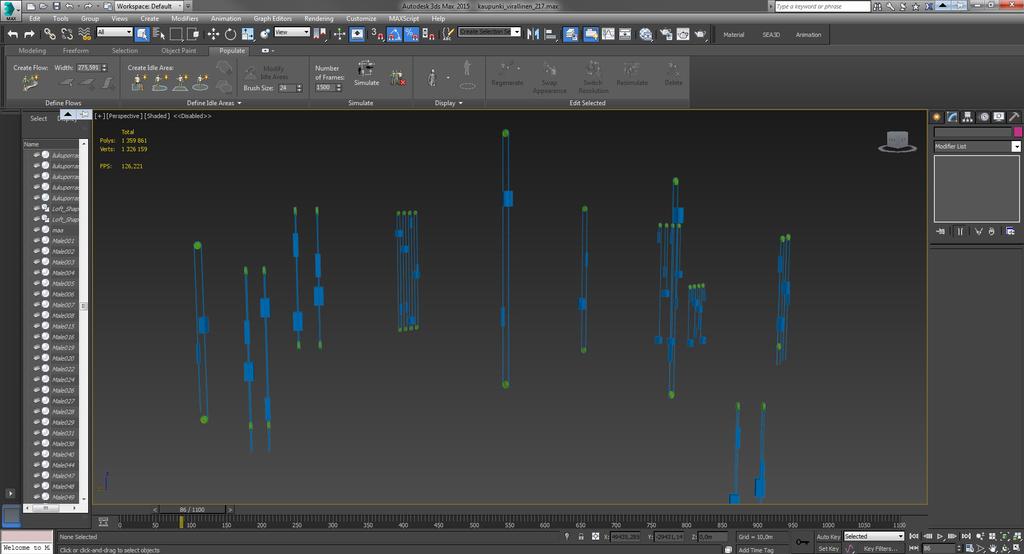Click the Select and Link chain icon

click(x=50, y=34)
